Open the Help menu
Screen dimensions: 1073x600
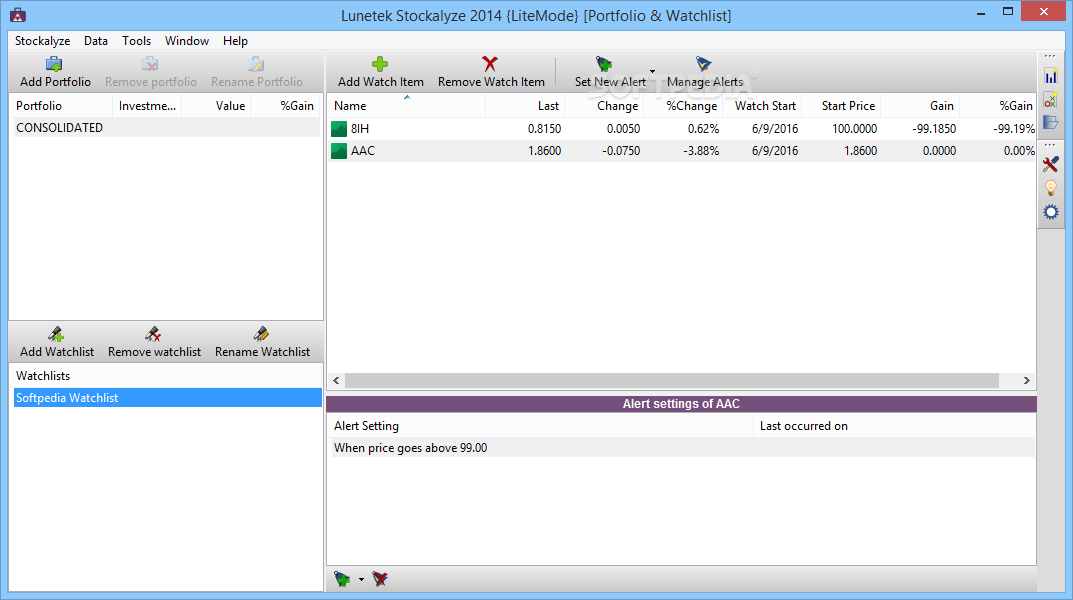point(235,41)
